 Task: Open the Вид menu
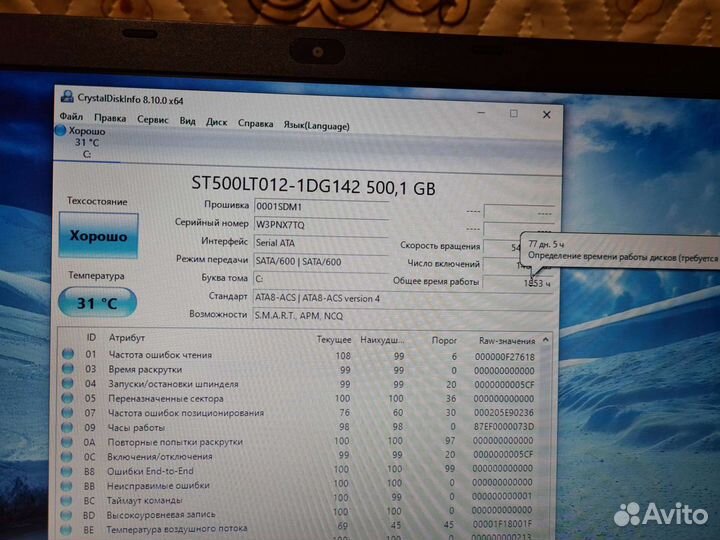tap(187, 121)
